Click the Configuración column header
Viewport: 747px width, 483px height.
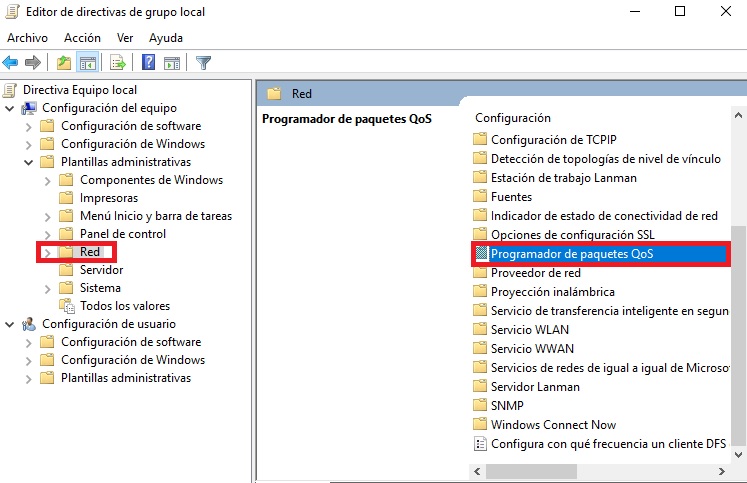512,118
